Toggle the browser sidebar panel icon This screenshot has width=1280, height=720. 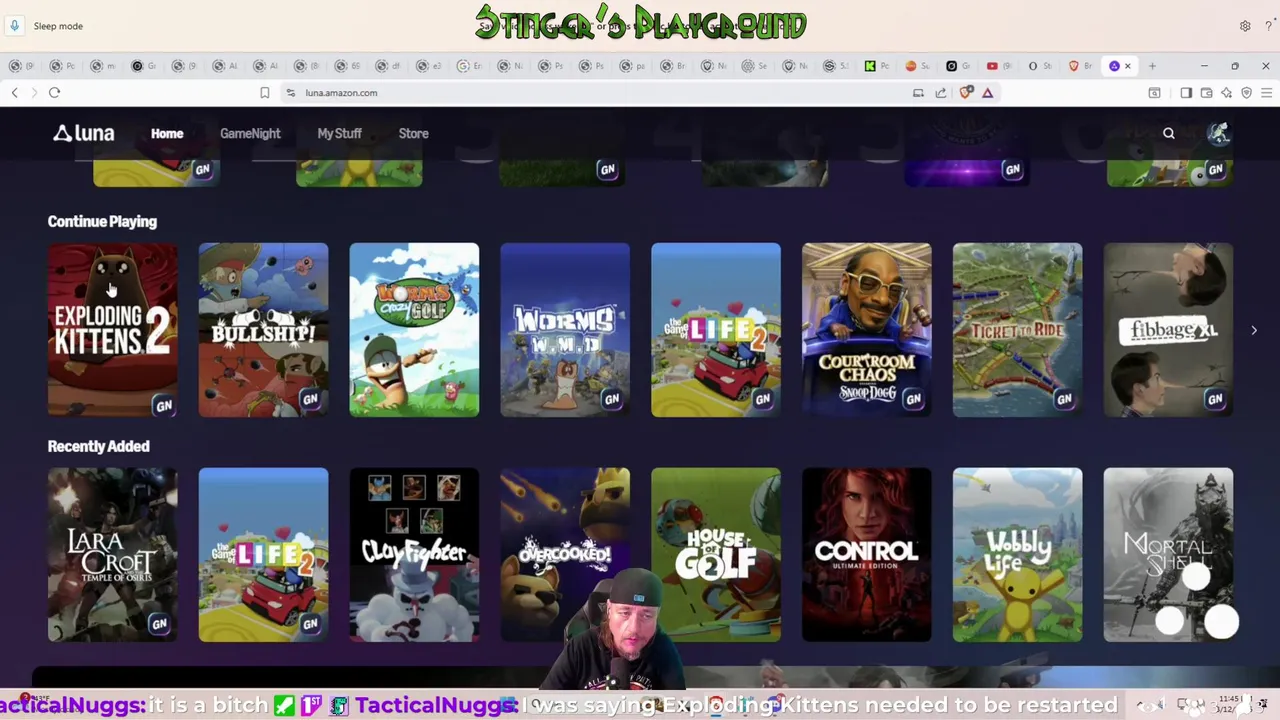[x=1186, y=93]
